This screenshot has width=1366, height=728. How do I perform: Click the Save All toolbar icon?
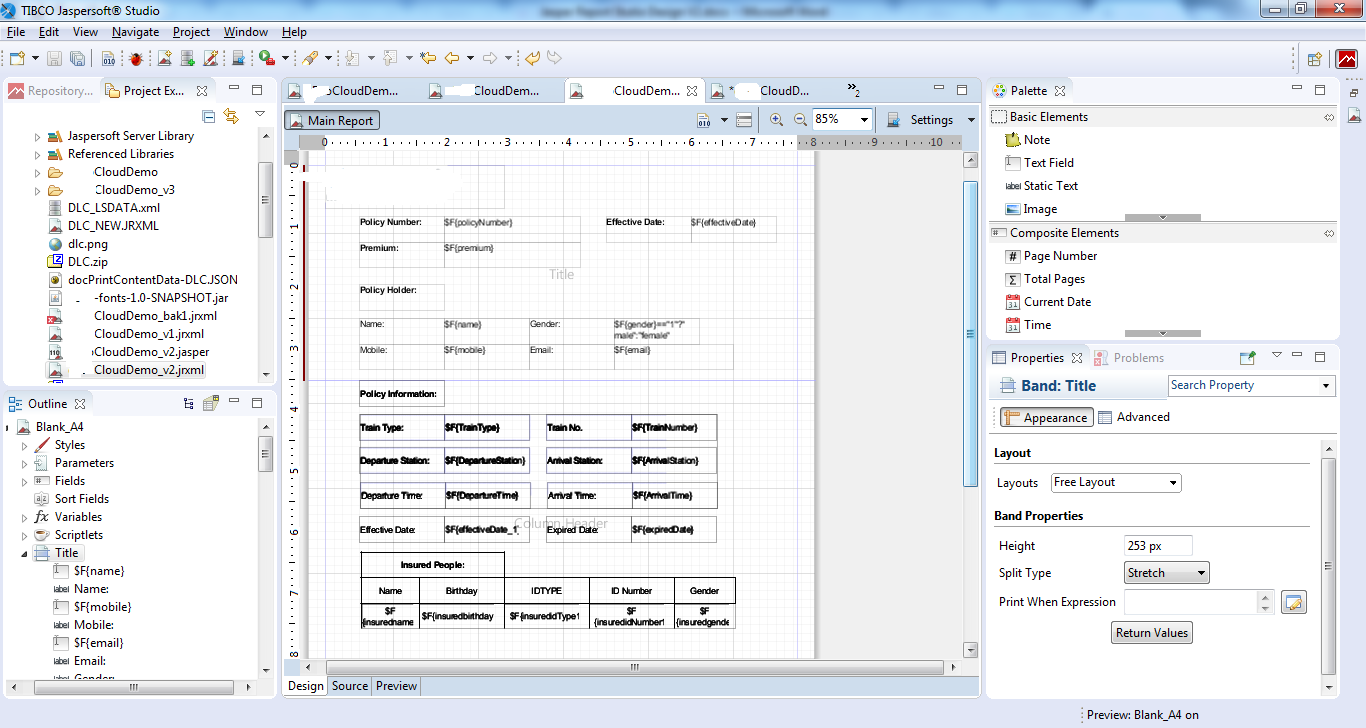77,58
